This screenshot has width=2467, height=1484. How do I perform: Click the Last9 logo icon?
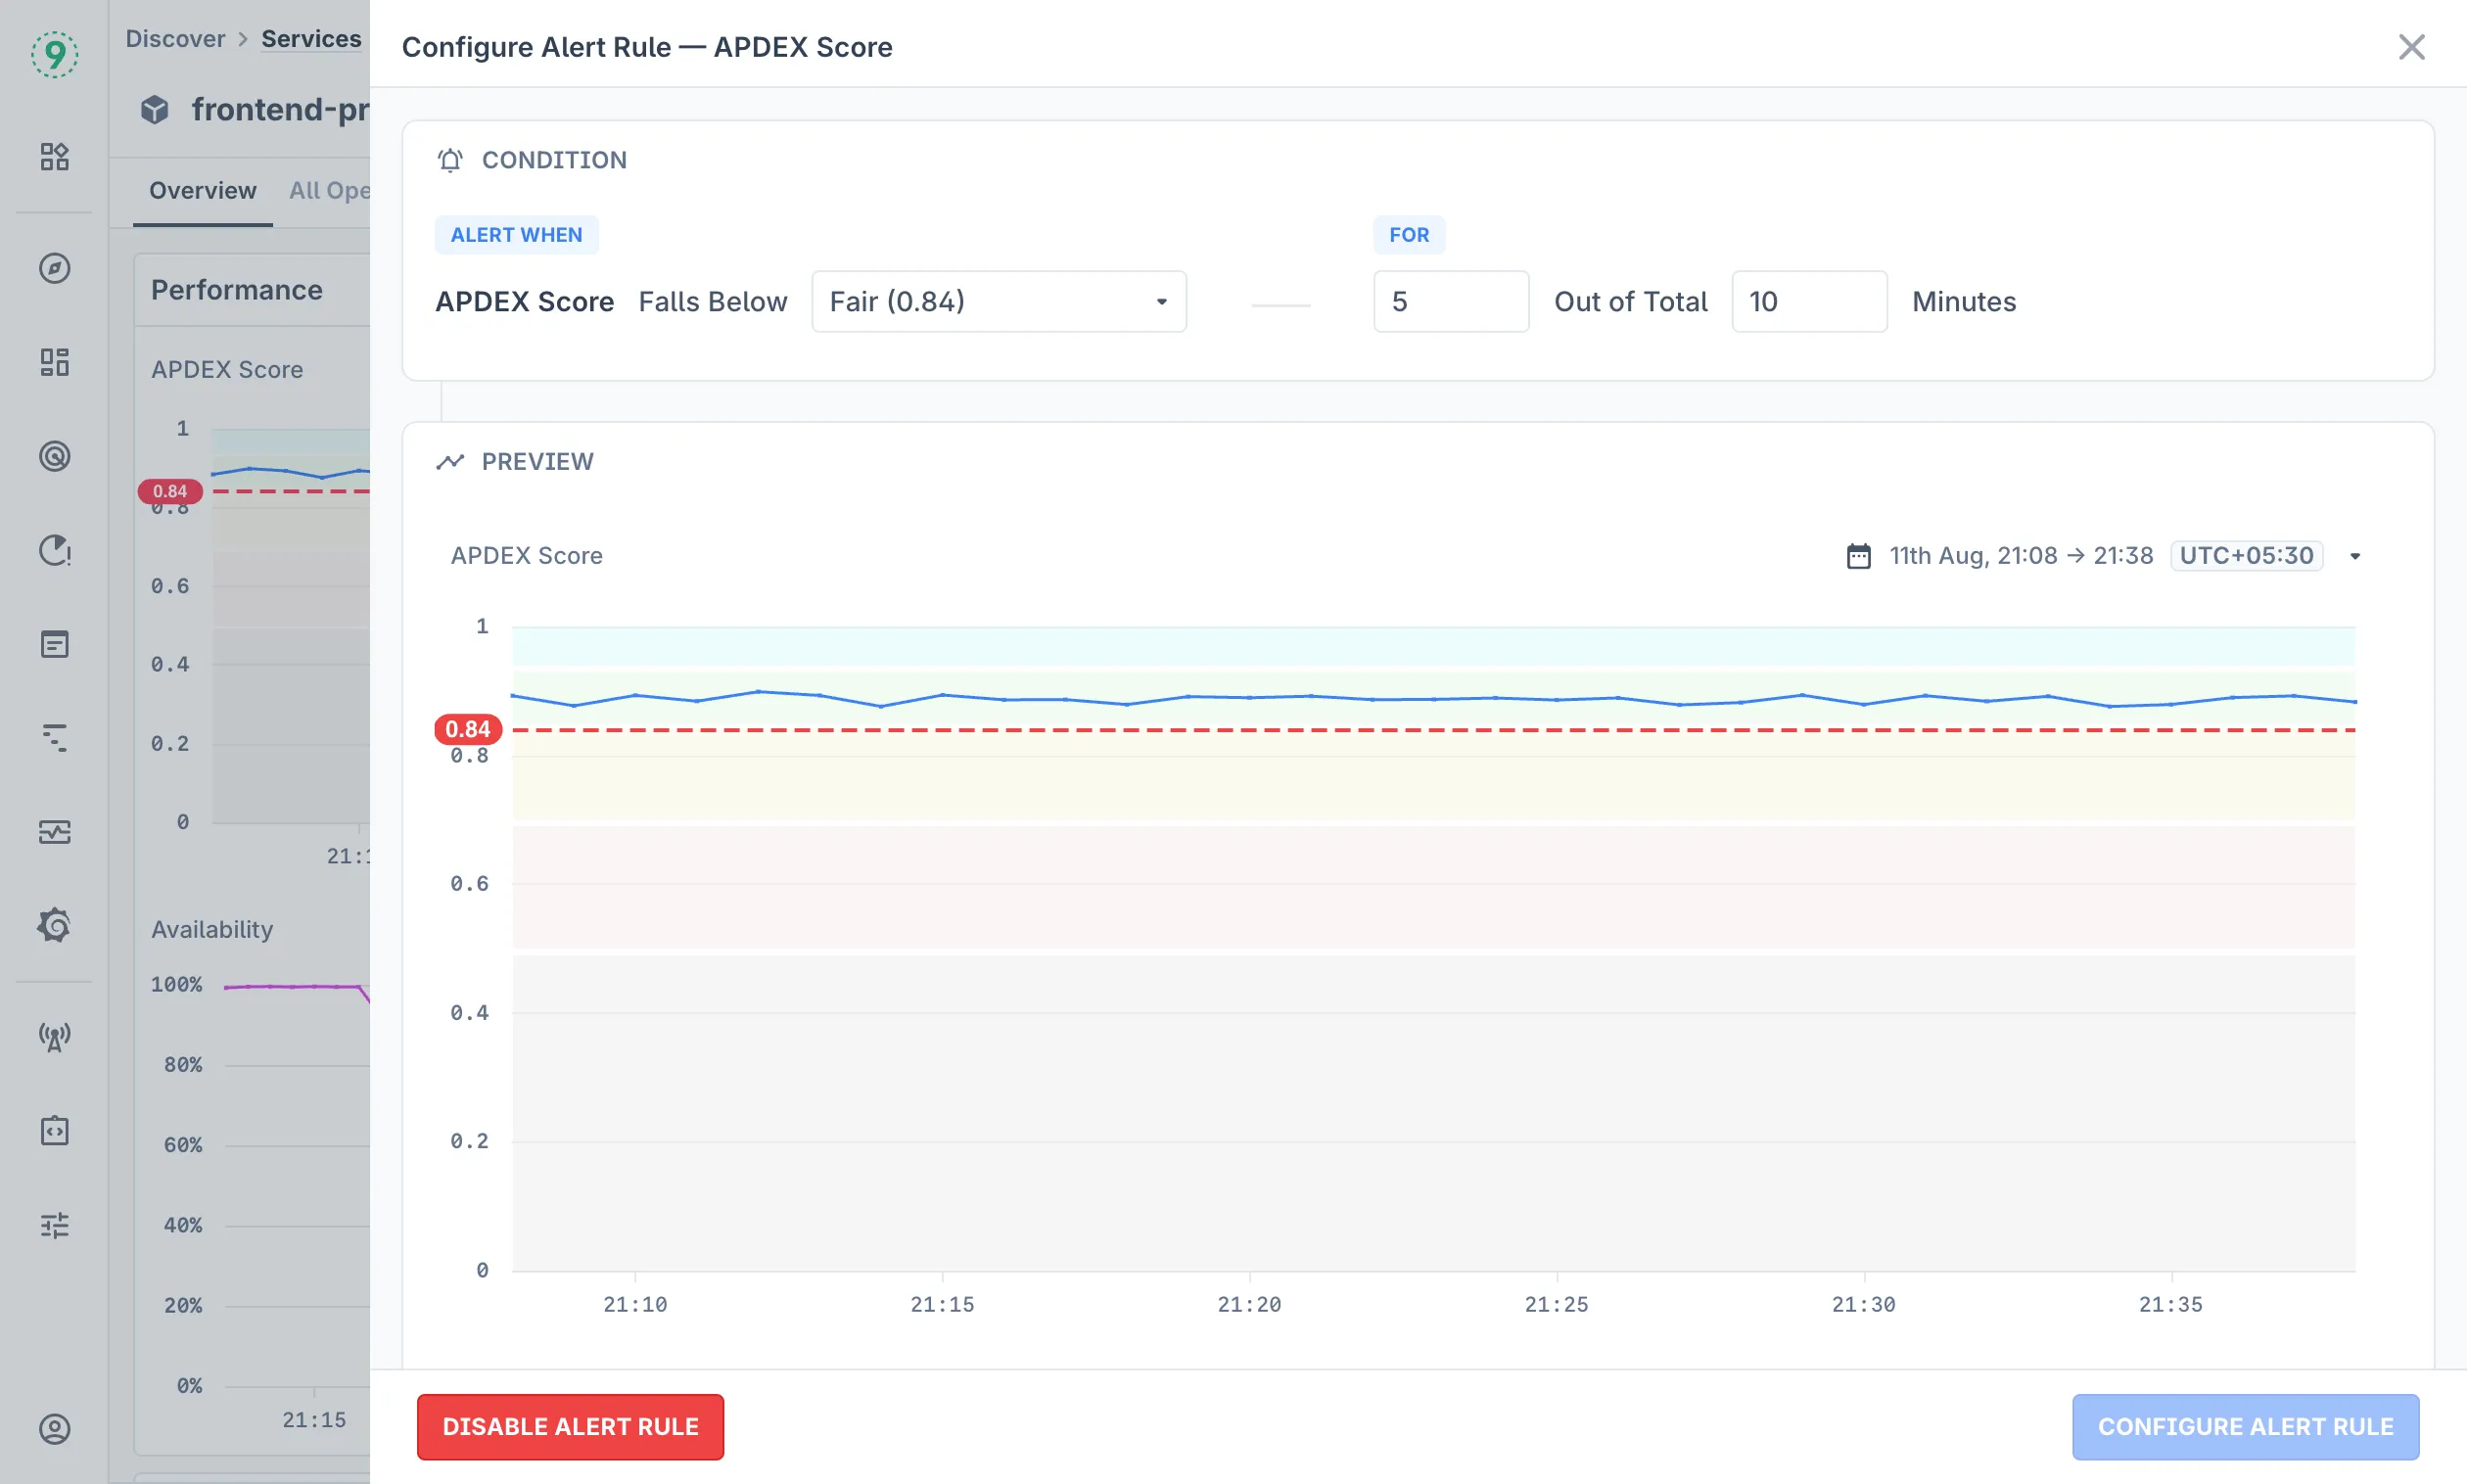tap(54, 54)
